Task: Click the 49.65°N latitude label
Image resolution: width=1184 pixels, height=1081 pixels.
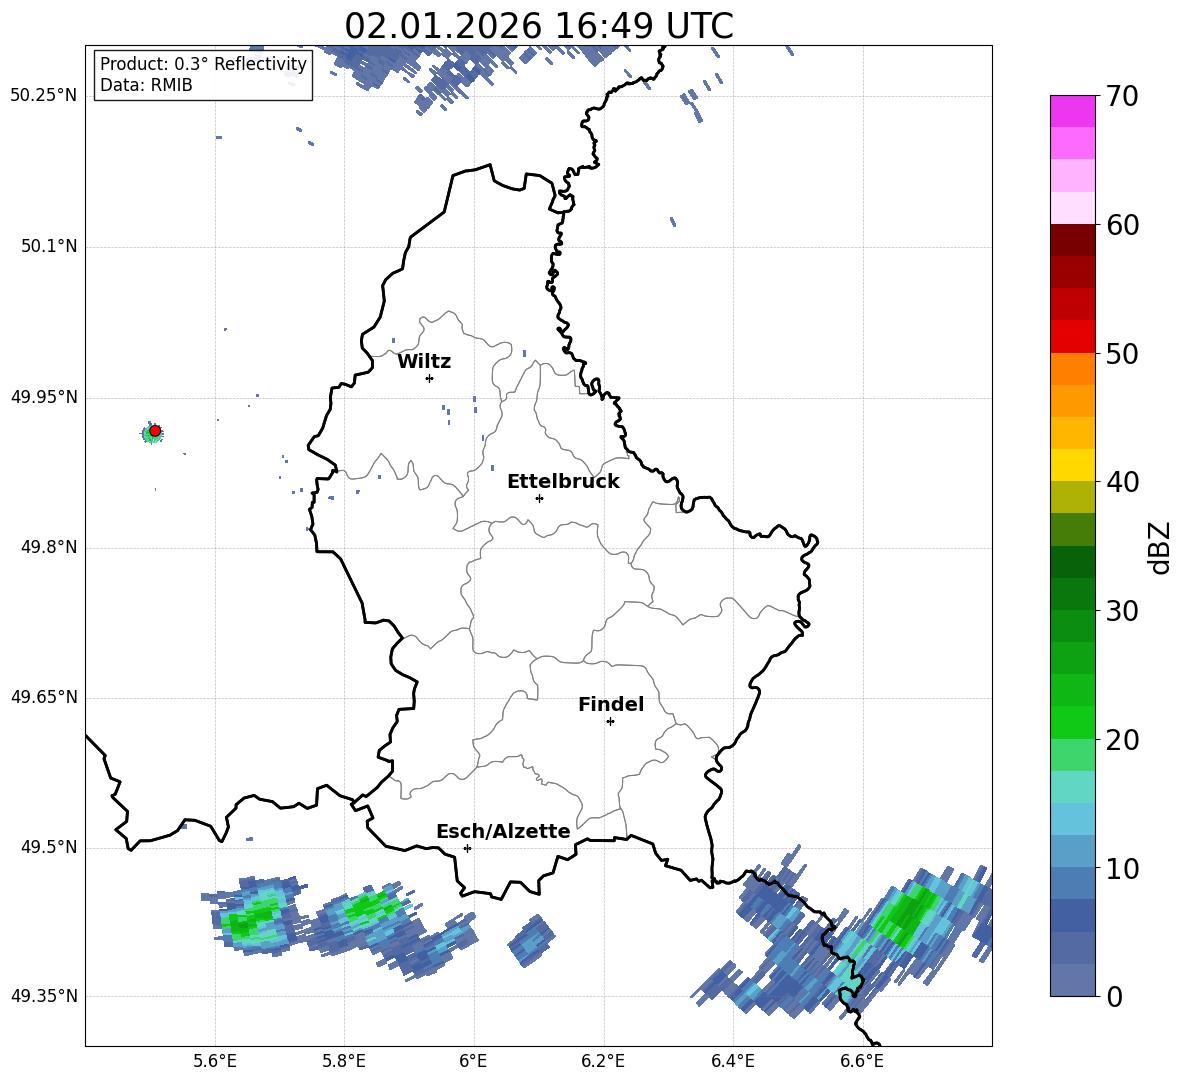Action: (44, 697)
